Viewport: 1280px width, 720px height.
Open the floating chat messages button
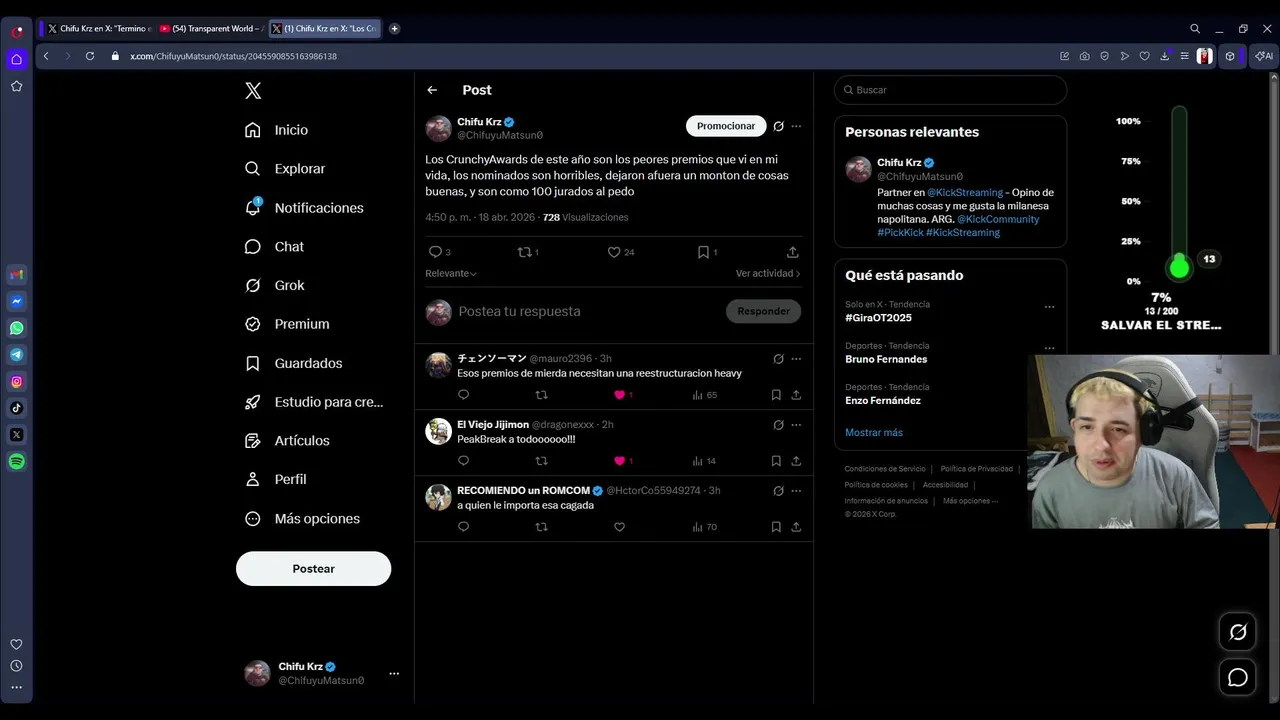tap(1238, 678)
